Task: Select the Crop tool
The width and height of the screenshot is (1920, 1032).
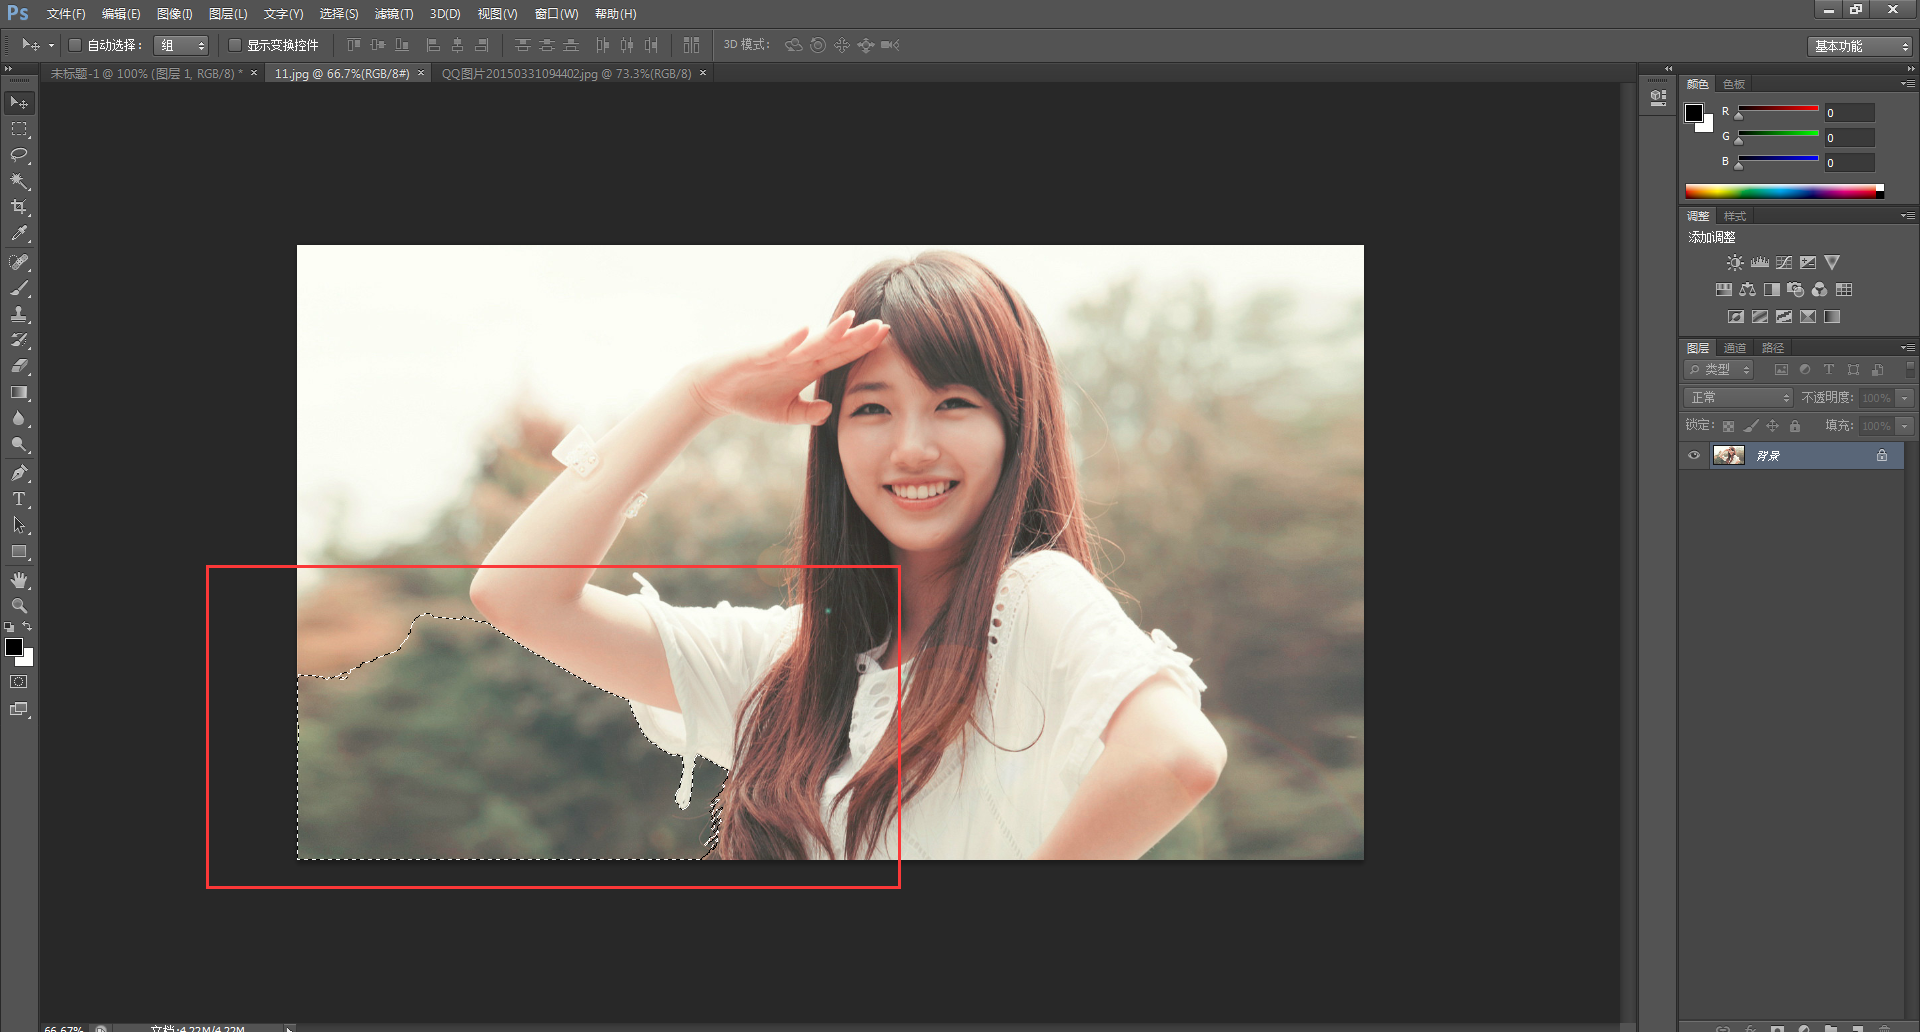Action: [x=19, y=207]
